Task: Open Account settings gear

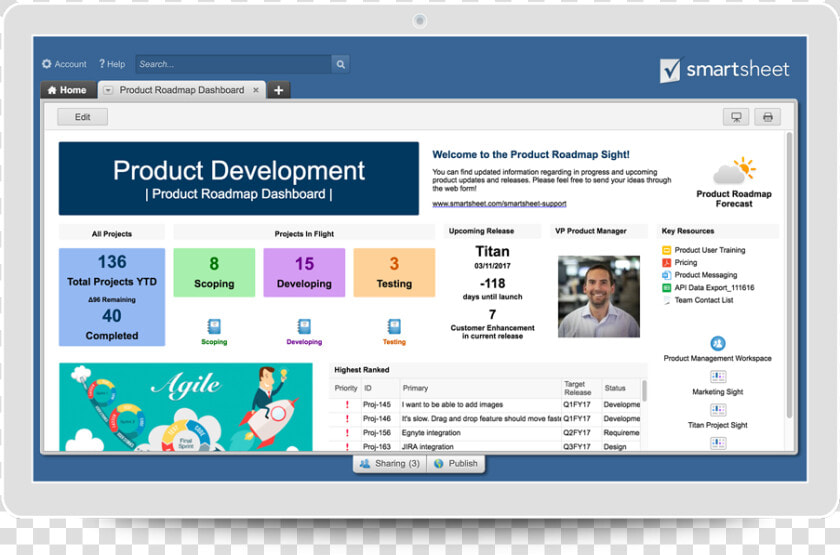Action: [x=47, y=64]
